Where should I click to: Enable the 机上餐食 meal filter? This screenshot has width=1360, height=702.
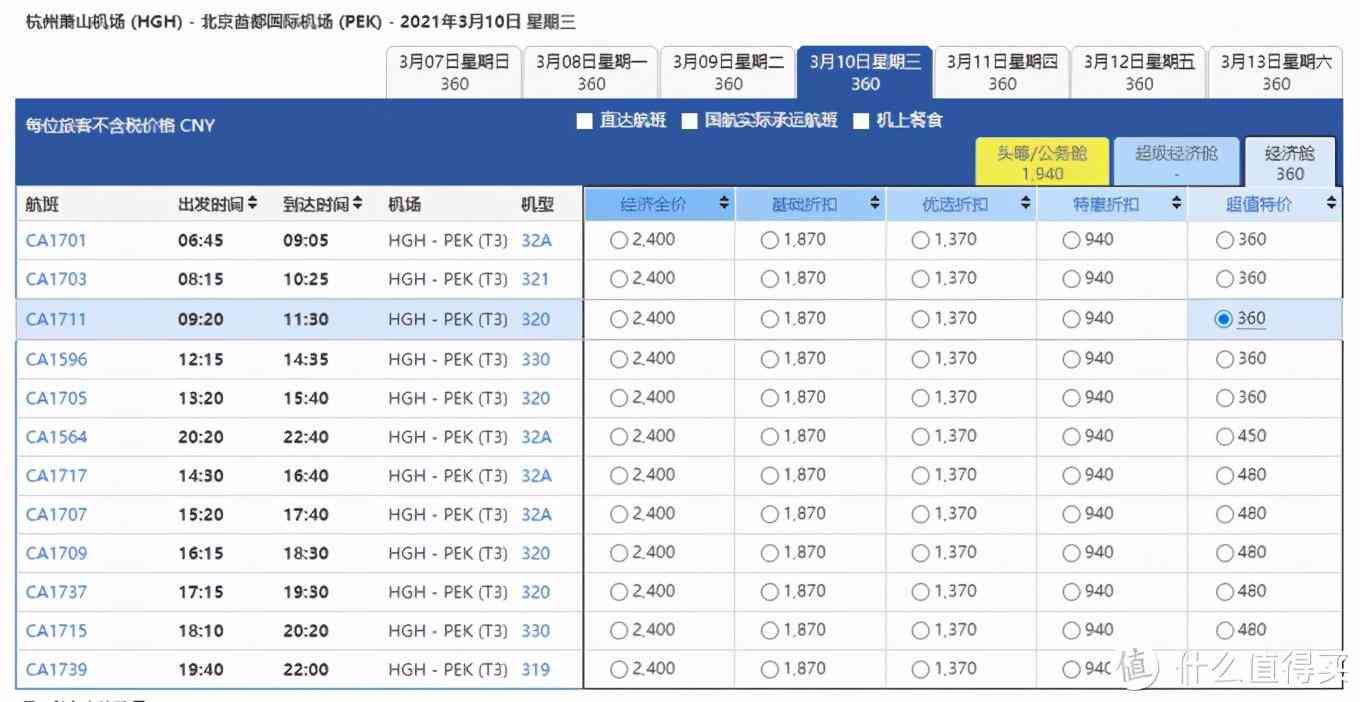click(862, 121)
